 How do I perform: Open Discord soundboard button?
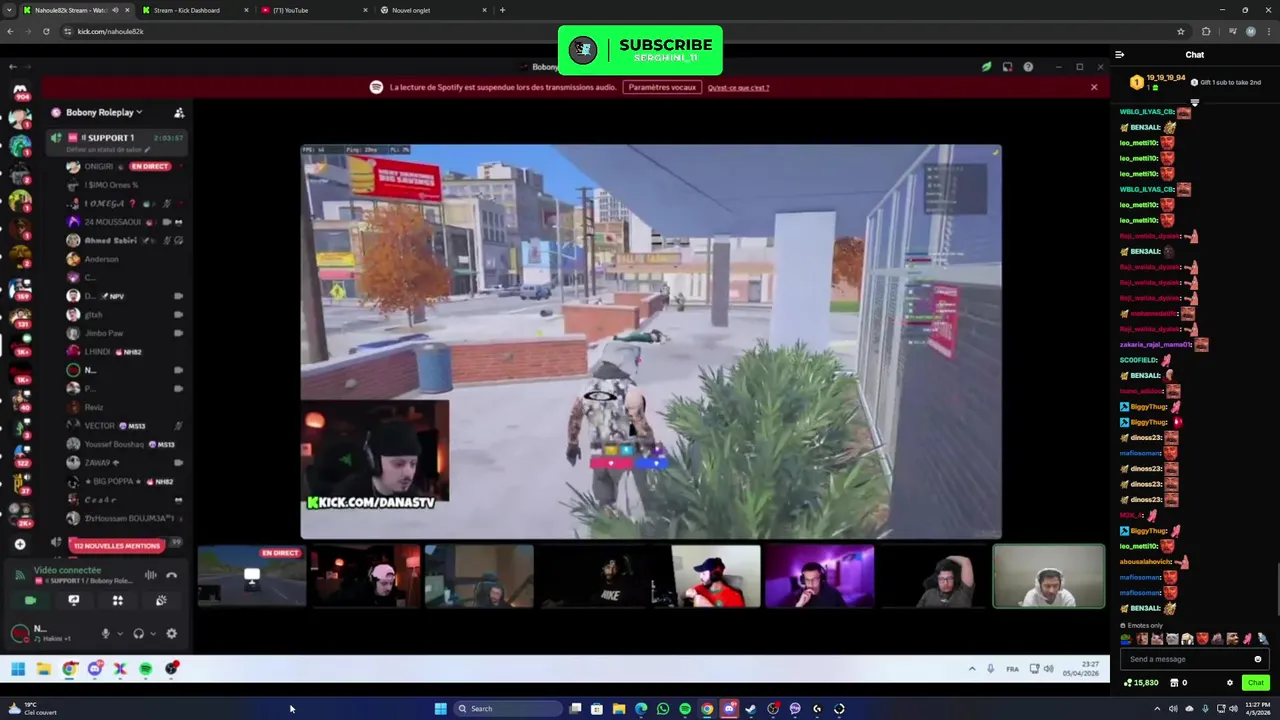coord(161,600)
